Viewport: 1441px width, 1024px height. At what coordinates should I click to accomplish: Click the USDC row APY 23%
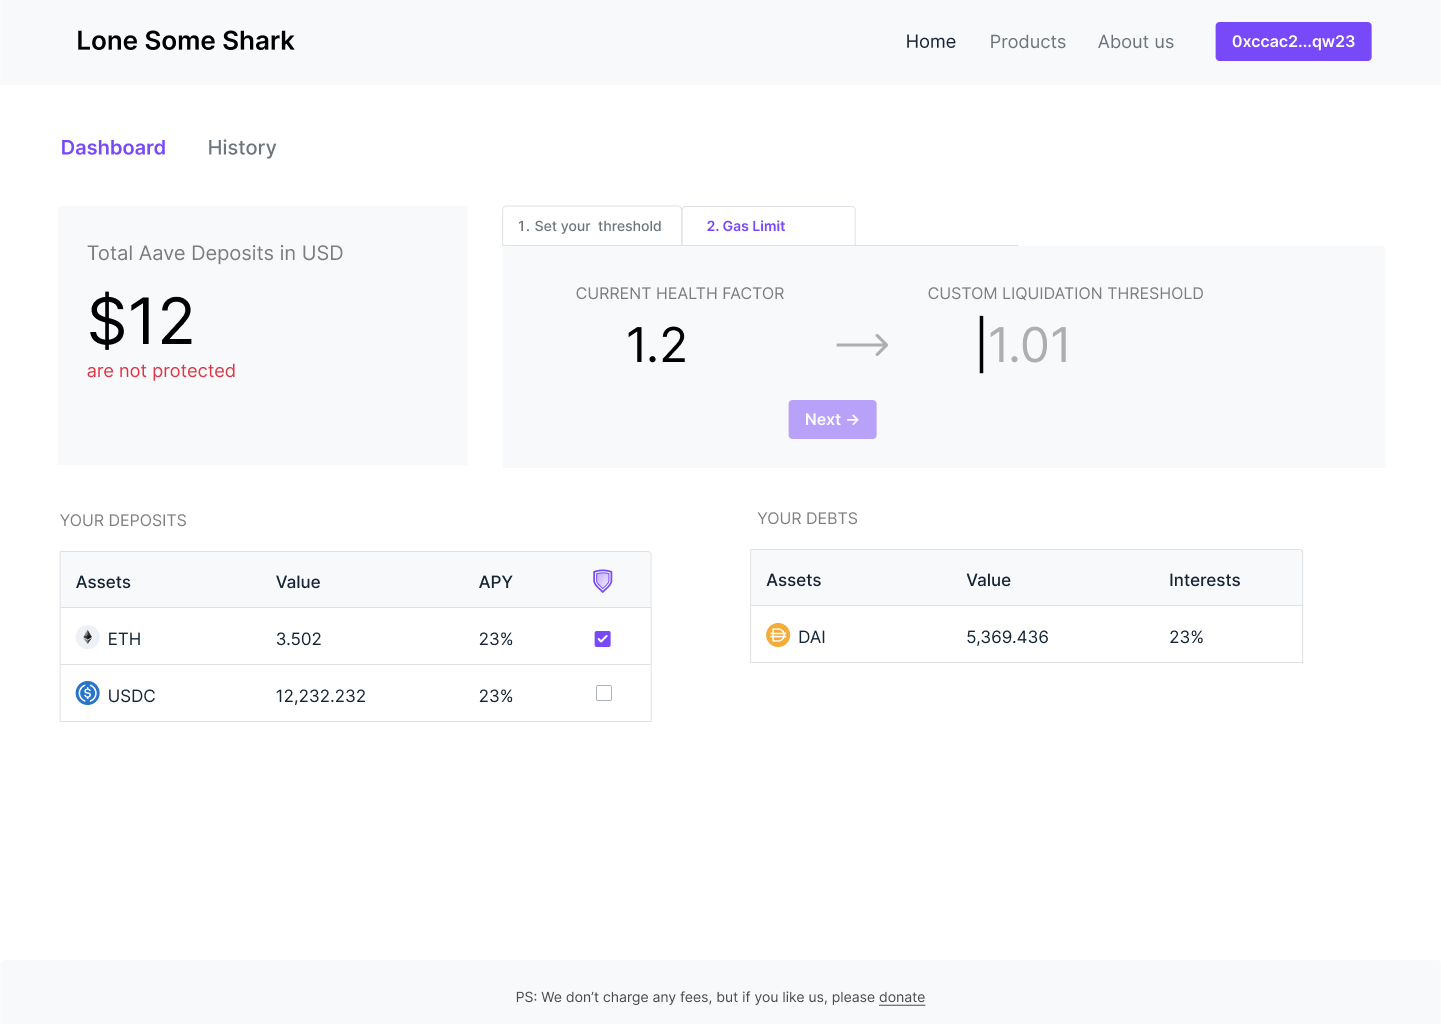click(x=496, y=696)
